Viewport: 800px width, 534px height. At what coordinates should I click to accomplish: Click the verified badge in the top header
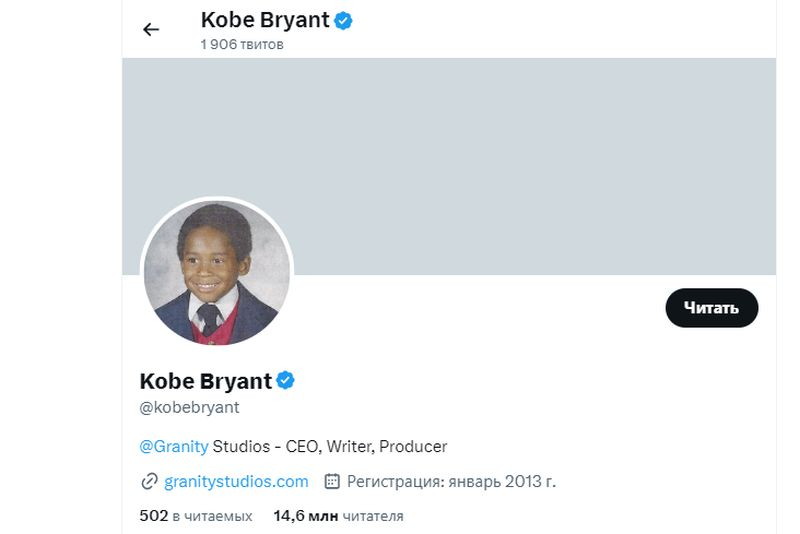tap(343, 20)
